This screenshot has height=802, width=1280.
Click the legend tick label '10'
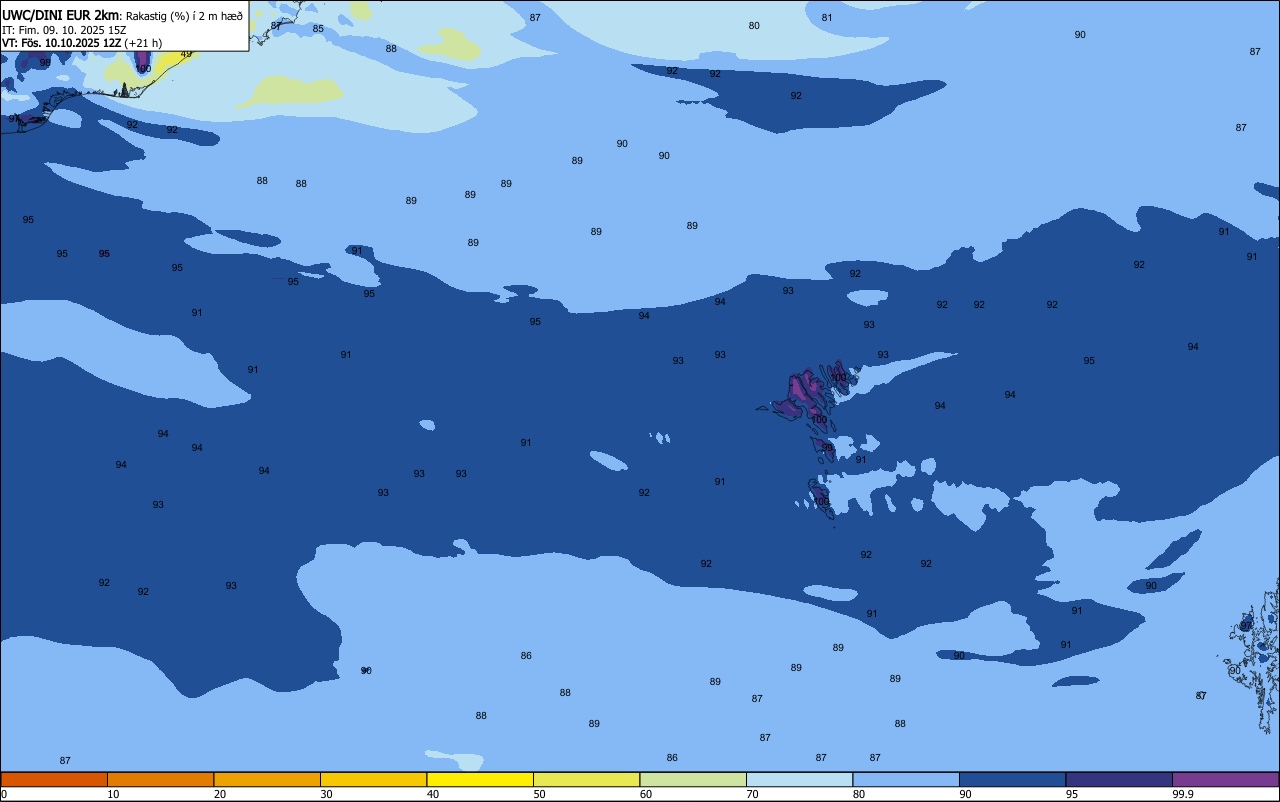(113, 794)
